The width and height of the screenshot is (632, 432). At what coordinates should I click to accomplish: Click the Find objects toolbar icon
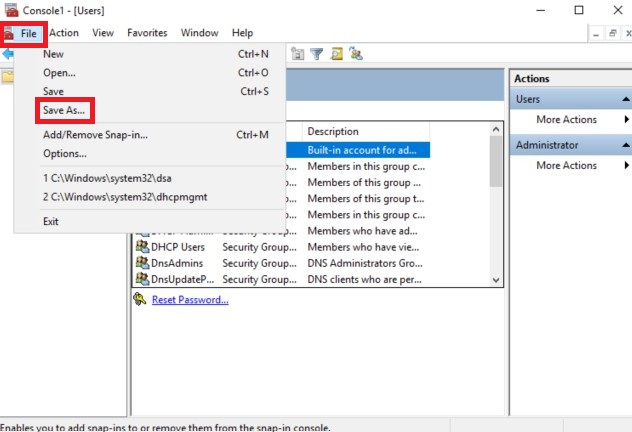pos(337,54)
